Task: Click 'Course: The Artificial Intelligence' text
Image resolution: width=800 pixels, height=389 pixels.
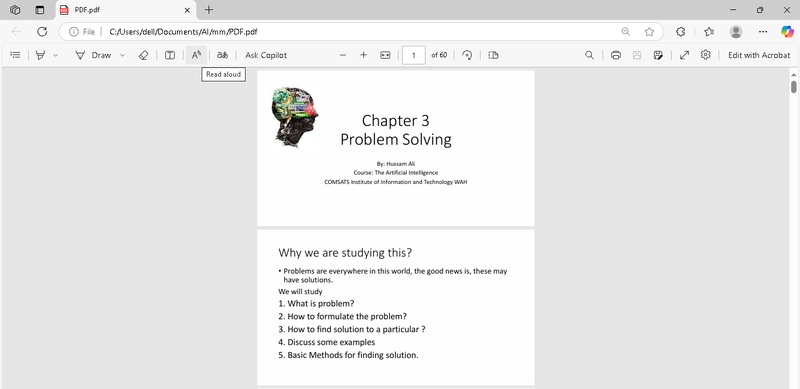Action: click(x=396, y=173)
